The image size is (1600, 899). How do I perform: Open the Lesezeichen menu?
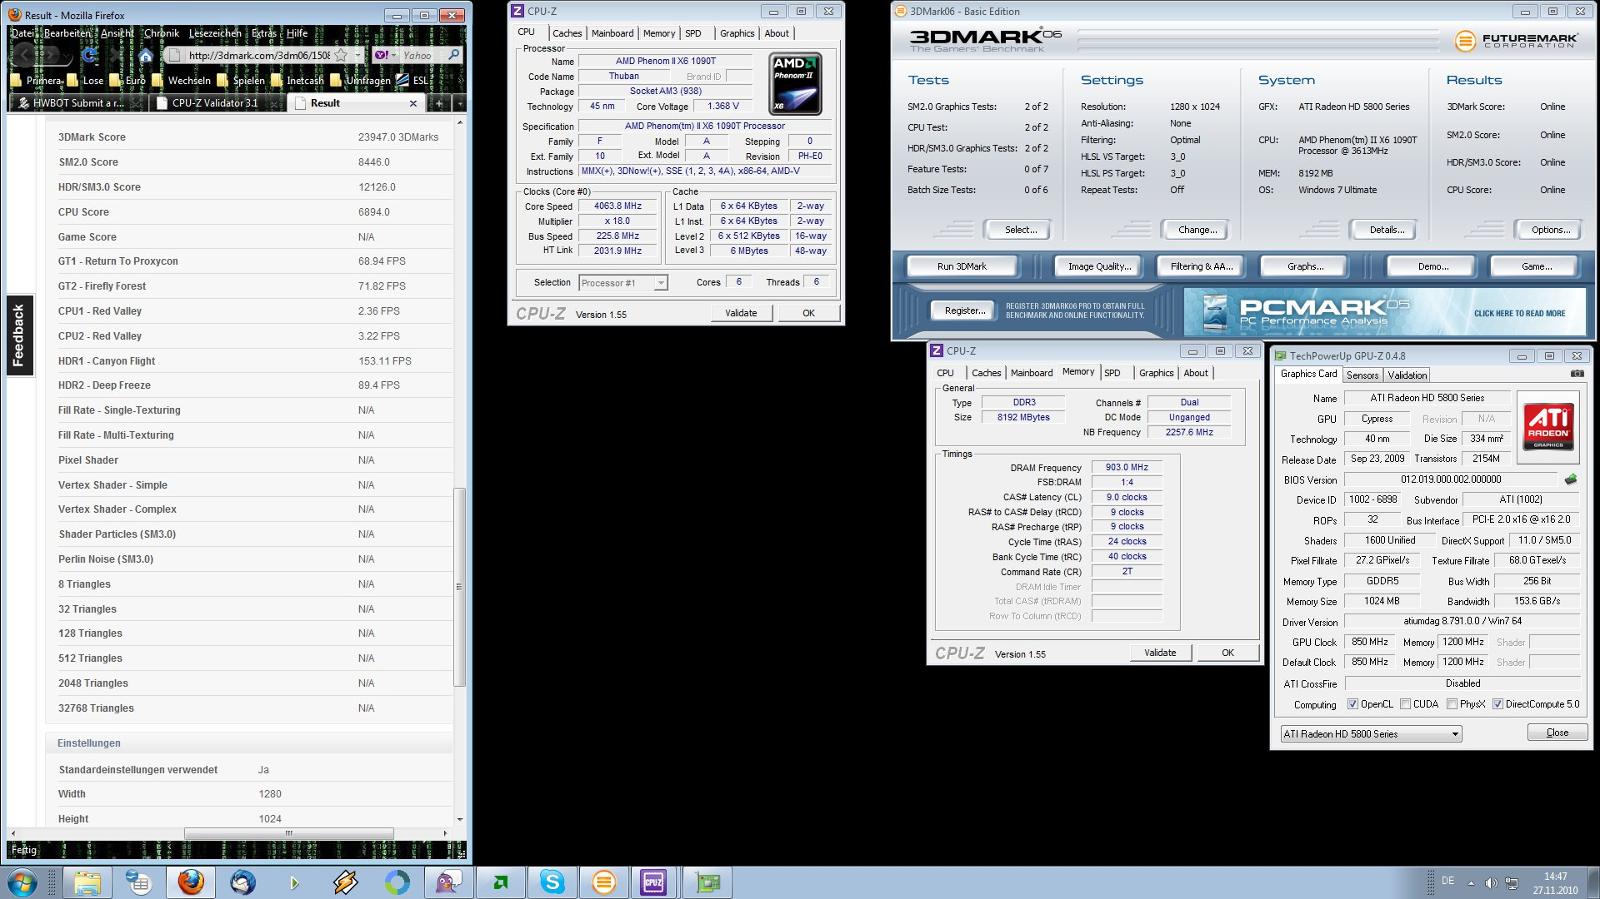(x=215, y=33)
